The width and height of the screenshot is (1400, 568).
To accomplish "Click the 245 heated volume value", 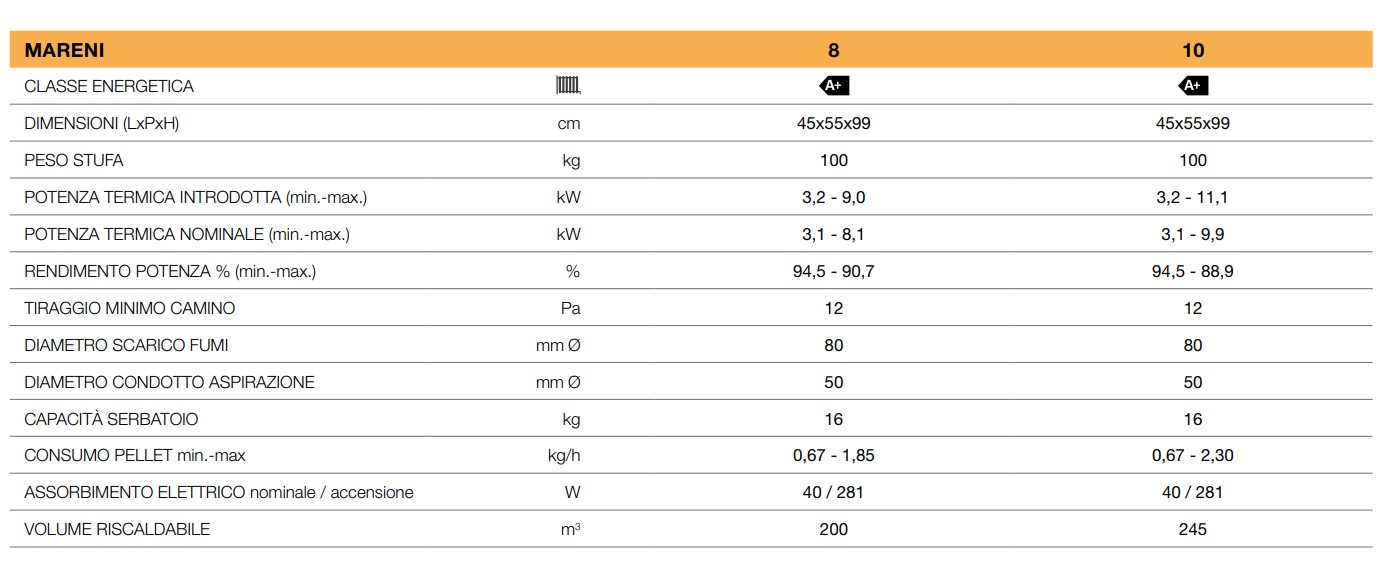I will (x=1193, y=529).
